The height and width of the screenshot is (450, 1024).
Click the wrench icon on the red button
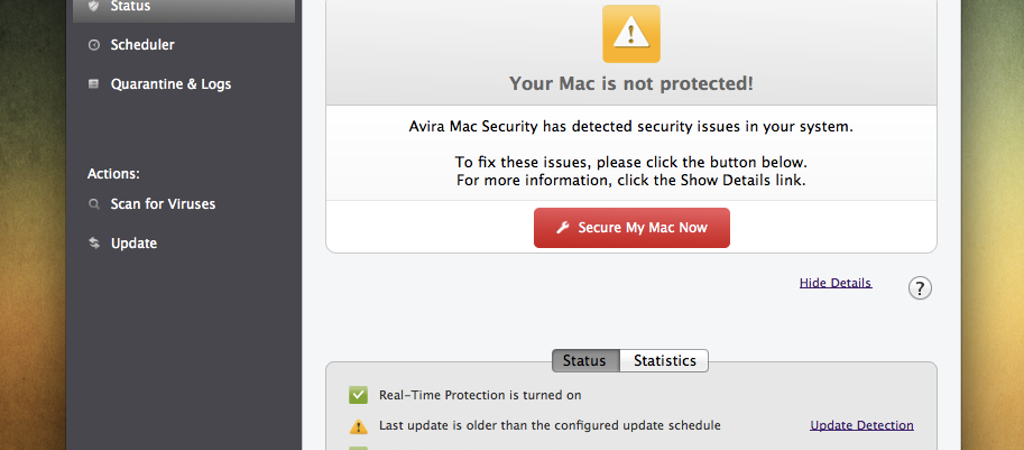click(x=562, y=228)
